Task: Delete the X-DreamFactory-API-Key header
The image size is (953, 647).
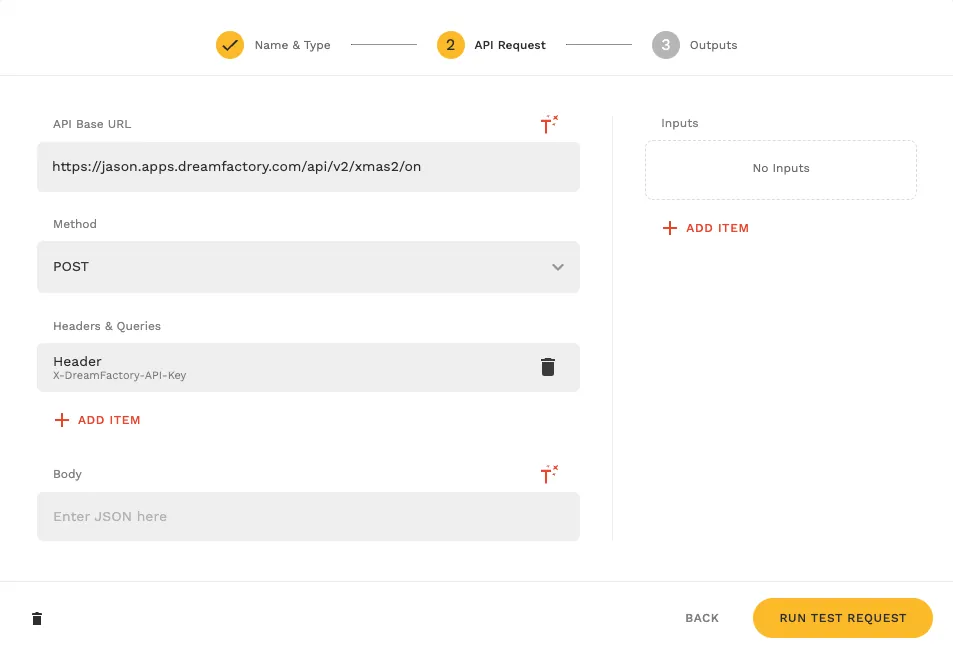Action: (x=548, y=367)
